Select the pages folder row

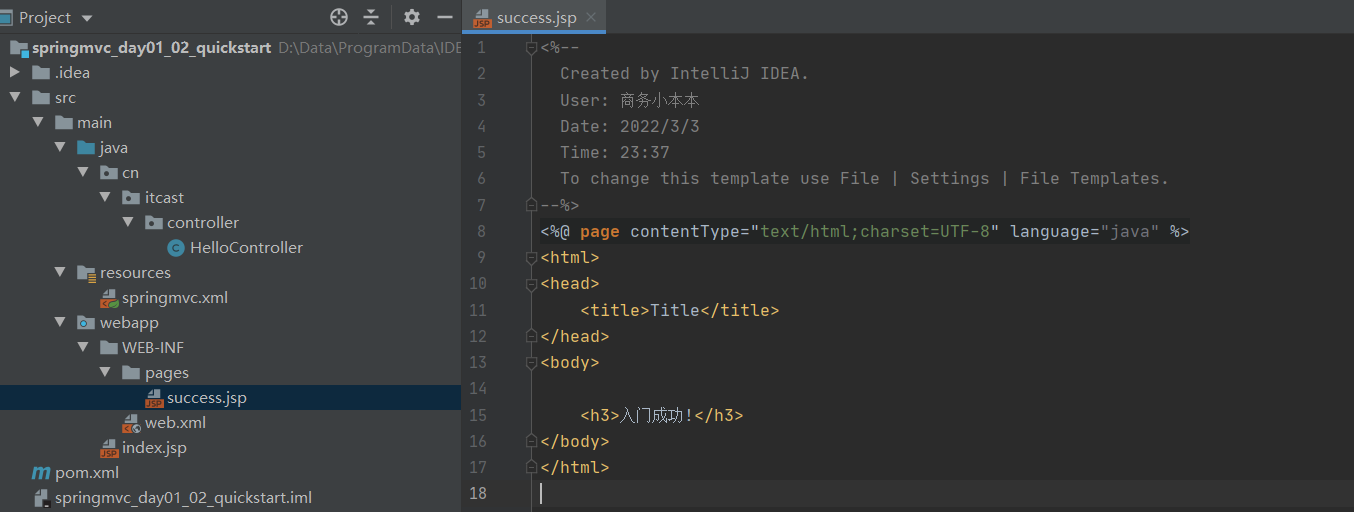[x=230, y=372]
